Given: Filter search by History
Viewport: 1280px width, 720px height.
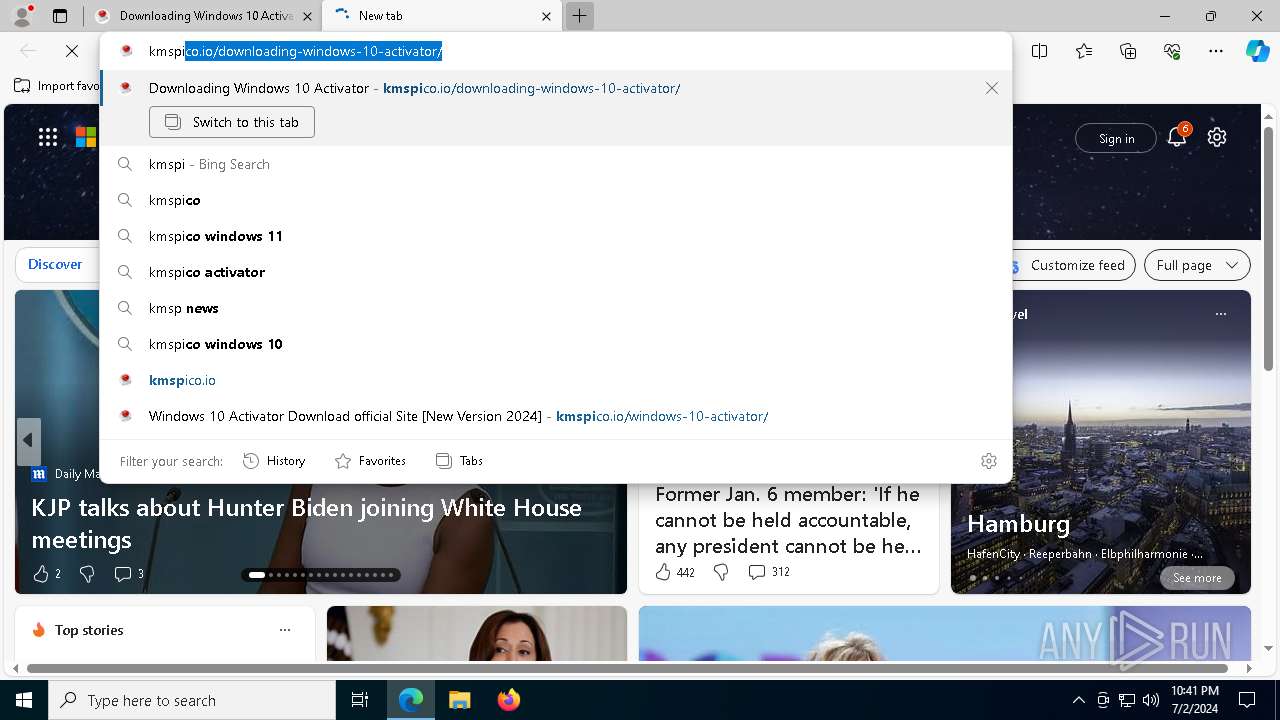Looking at the screenshot, I should coord(274,461).
